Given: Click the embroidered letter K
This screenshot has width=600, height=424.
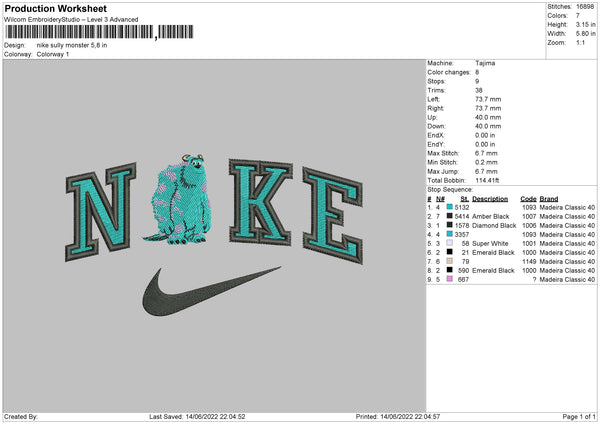Looking at the screenshot, I should click(x=261, y=202).
